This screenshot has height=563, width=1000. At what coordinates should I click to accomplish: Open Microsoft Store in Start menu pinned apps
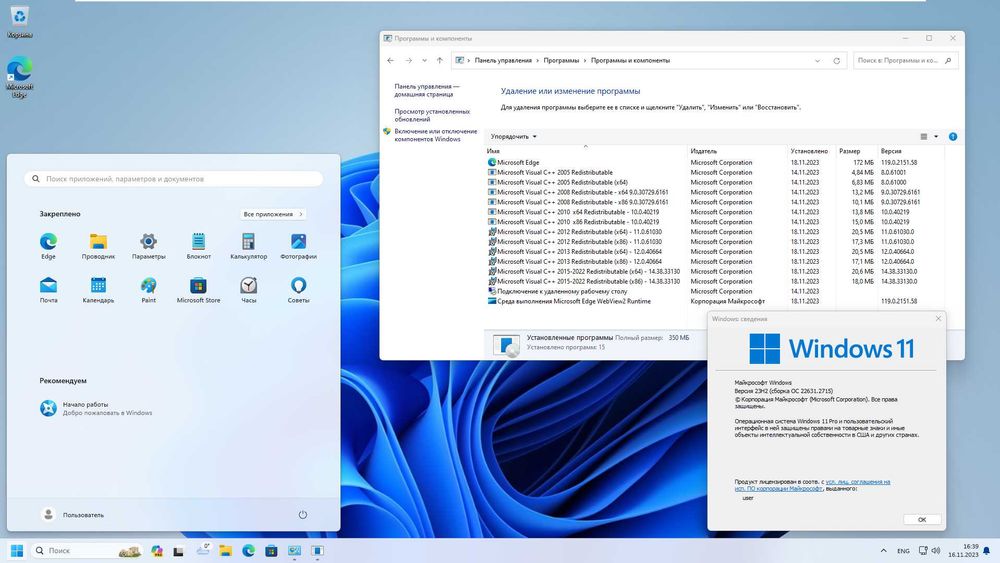coord(198,289)
